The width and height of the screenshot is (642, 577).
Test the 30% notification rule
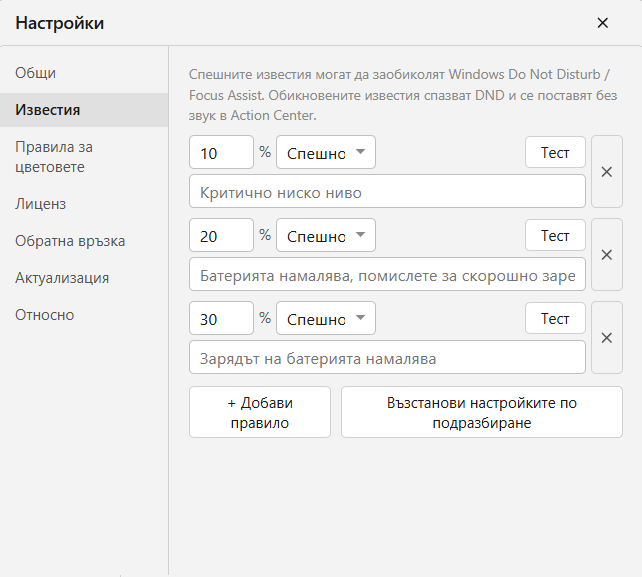pyautogui.click(x=555, y=318)
